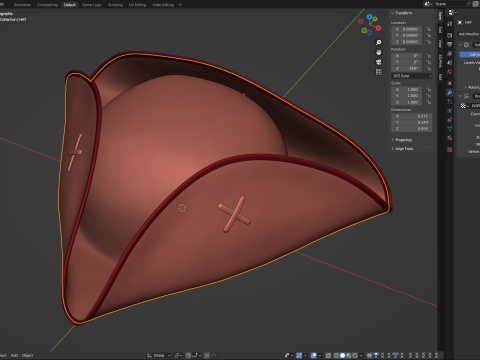
Task: Open the View Layer properties tab icon
Action: pos(450,53)
